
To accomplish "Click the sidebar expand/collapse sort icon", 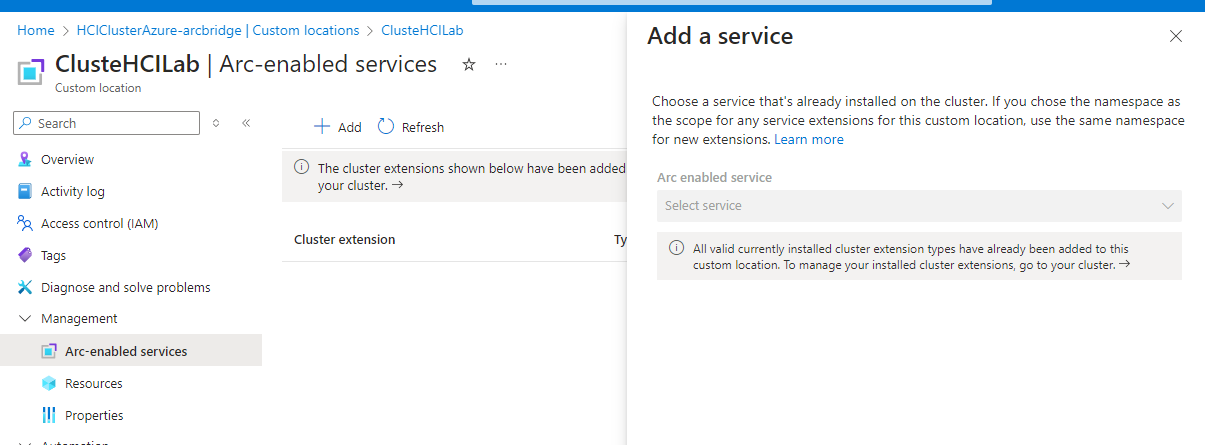I will (215, 123).
